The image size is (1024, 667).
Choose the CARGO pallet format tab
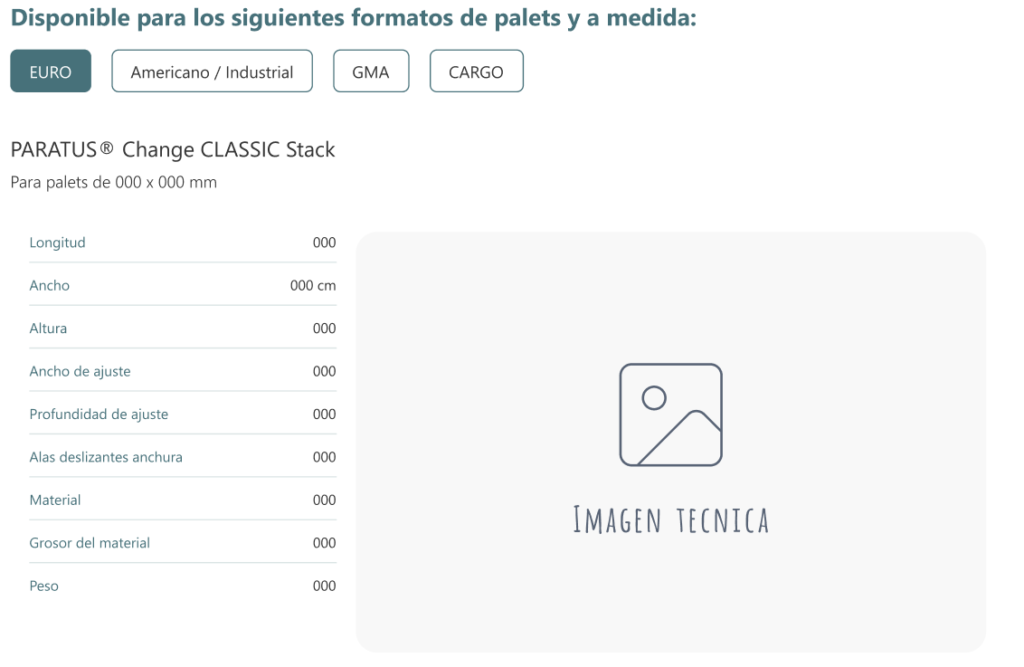(x=476, y=72)
